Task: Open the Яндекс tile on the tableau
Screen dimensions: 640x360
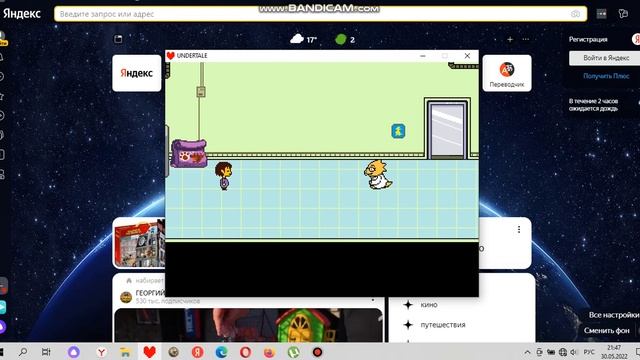Action: pos(137,73)
